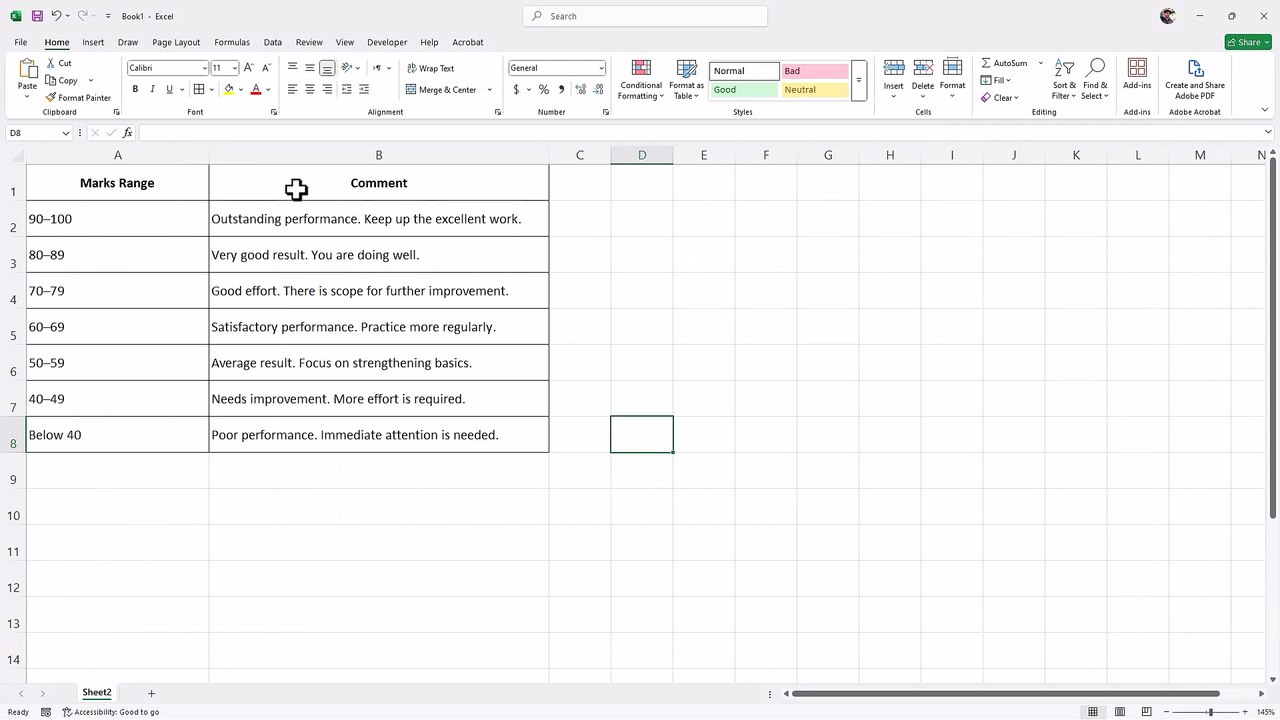This screenshot has width=1280, height=720.
Task: Open Find & Select
Action: (1095, 79)
